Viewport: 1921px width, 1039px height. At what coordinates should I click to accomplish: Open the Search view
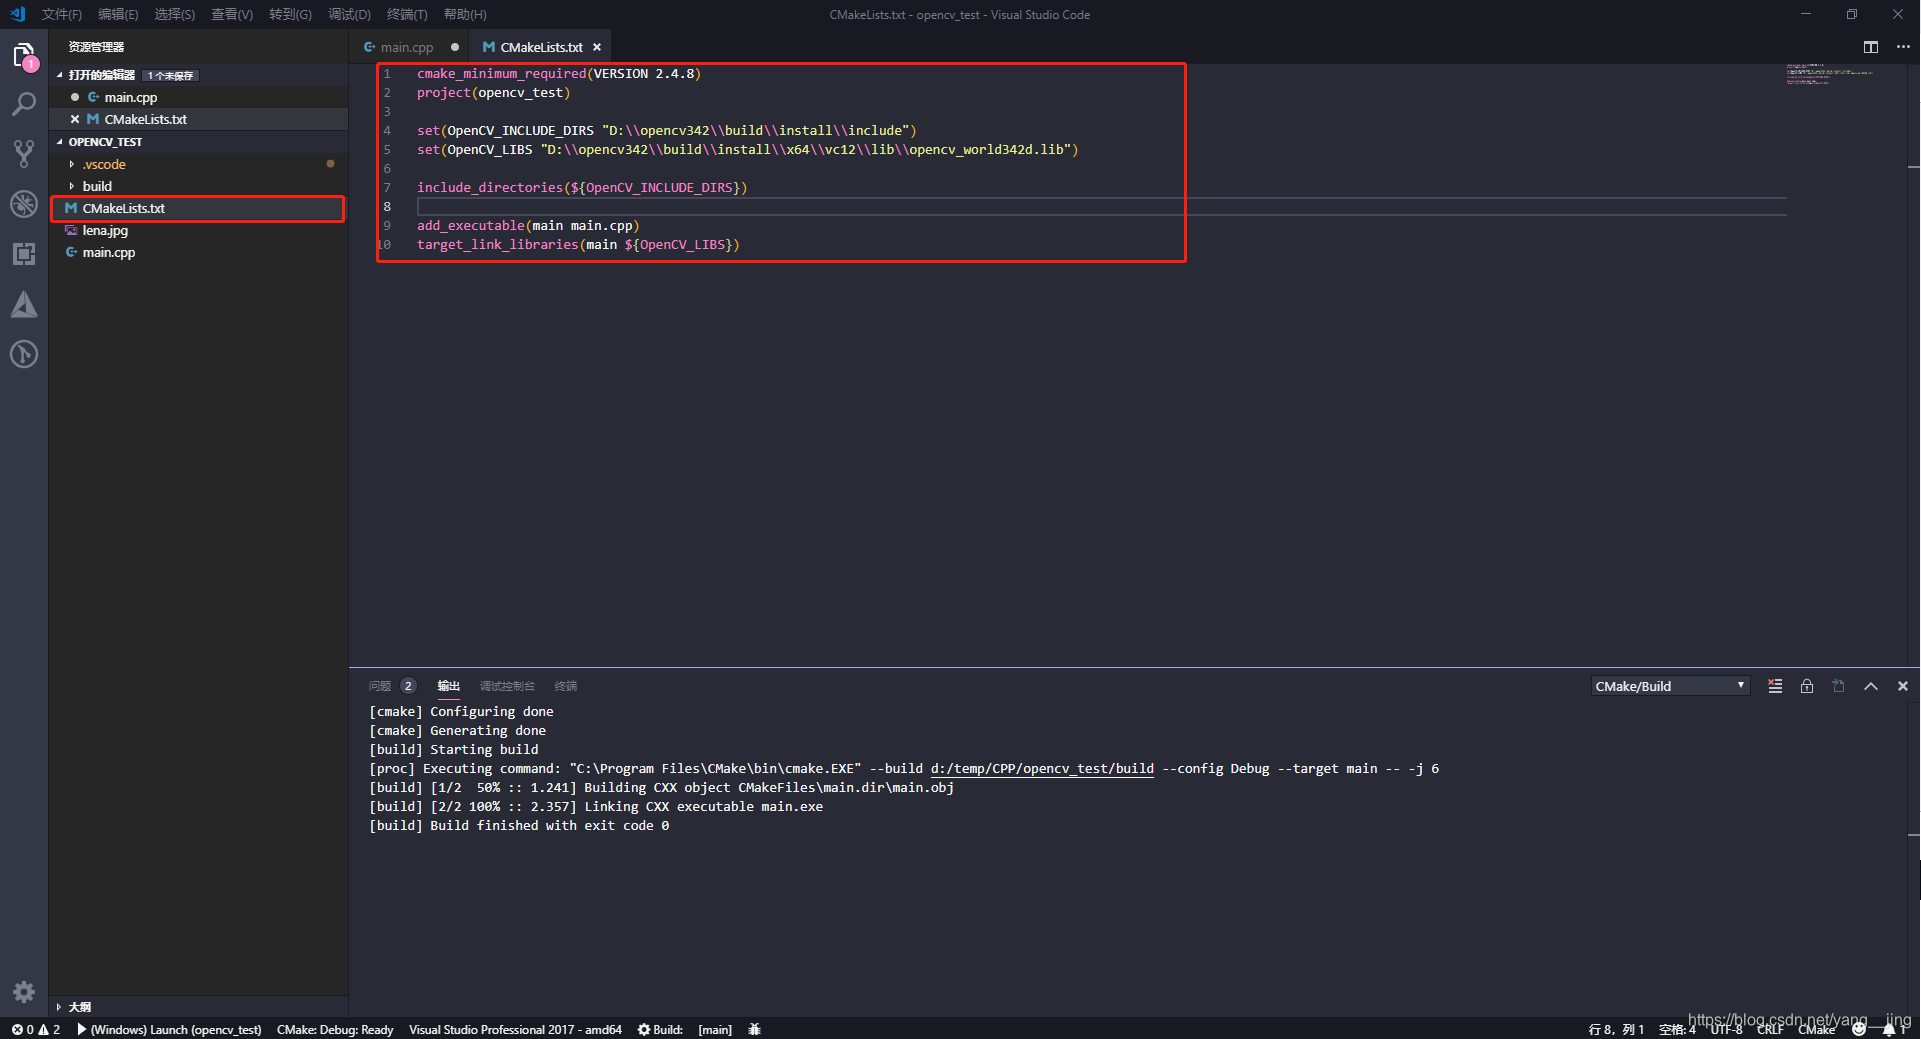[24, 103]
